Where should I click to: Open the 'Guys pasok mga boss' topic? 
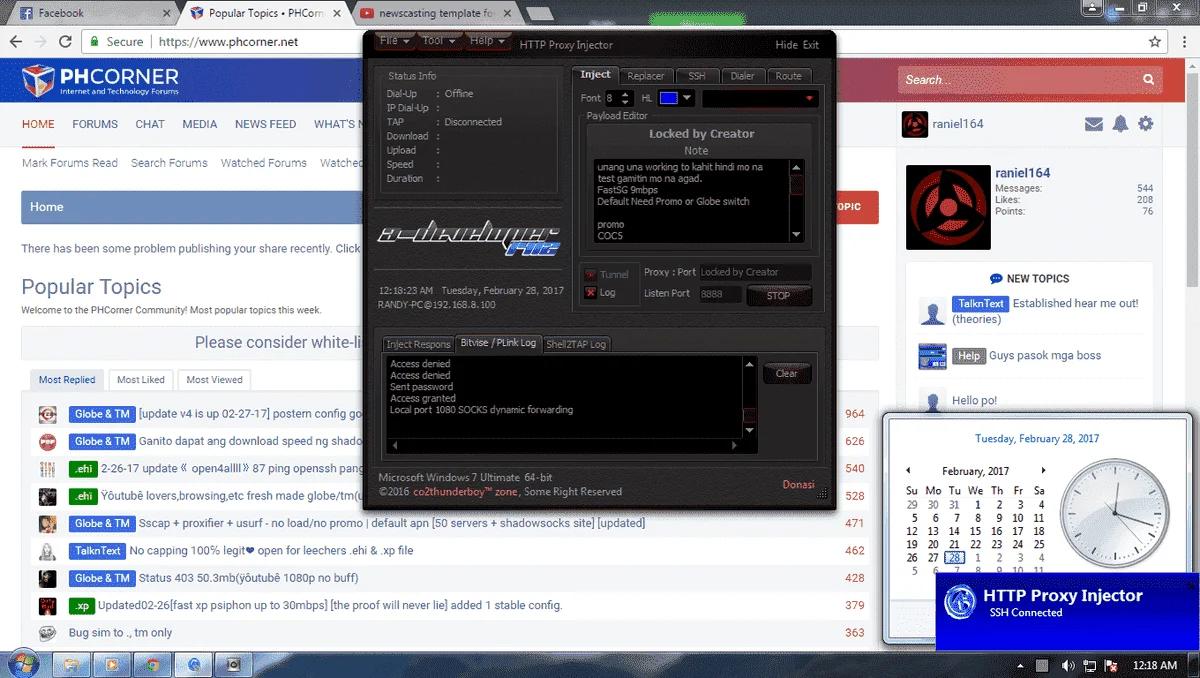point(1045,355)
